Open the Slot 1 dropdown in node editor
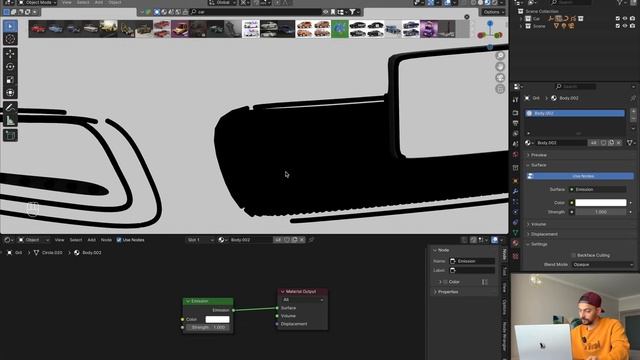The image size is (640, 360). [x=200, y=240]
